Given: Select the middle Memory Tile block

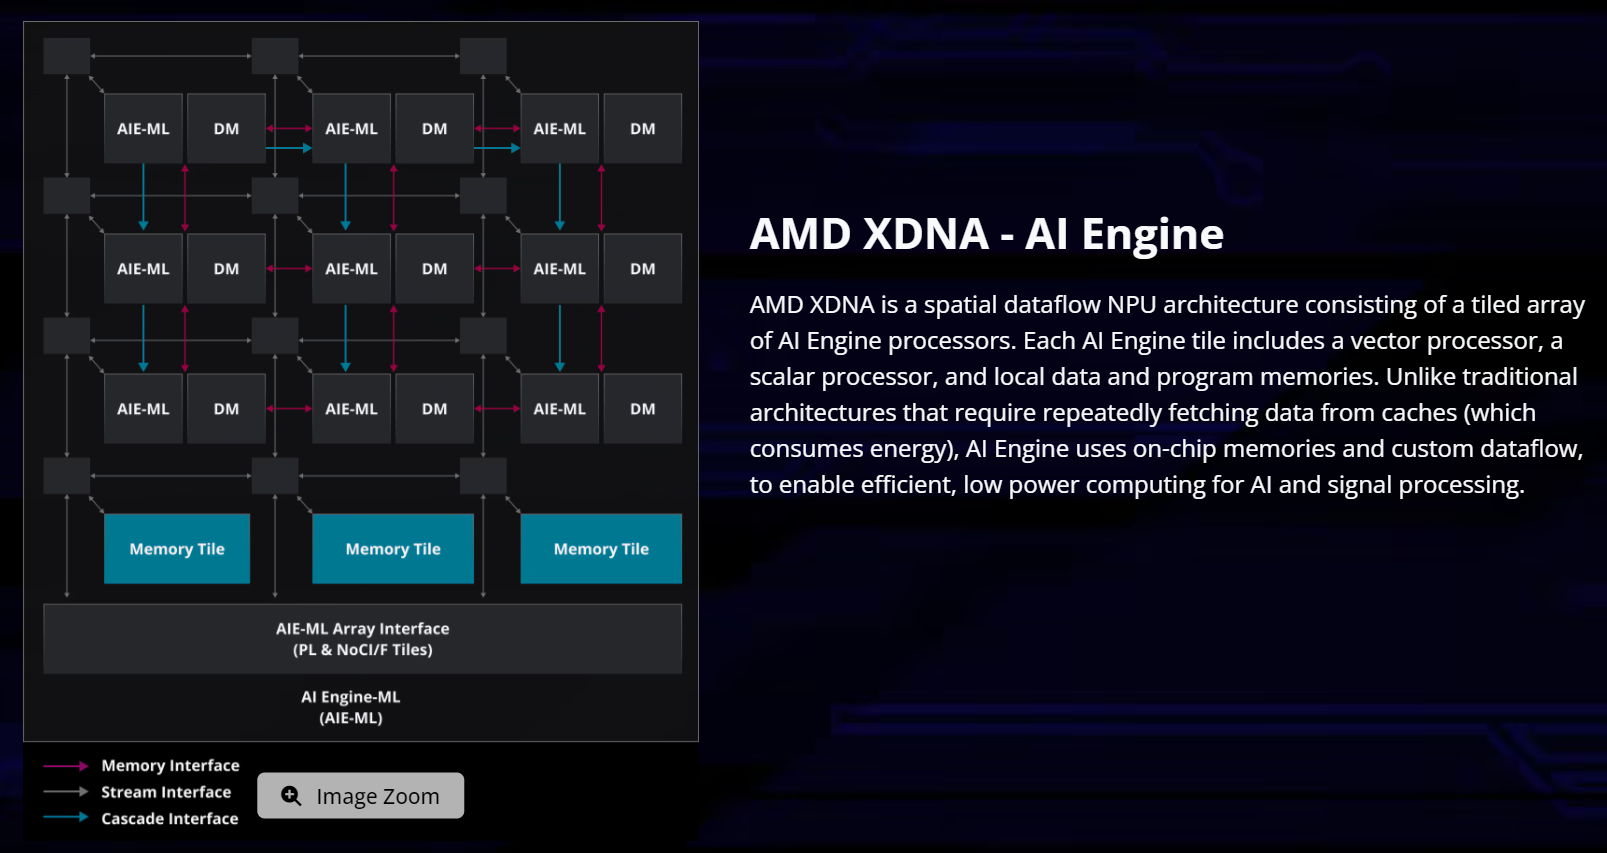Looking at the screenshot, I should pos(393,549).
